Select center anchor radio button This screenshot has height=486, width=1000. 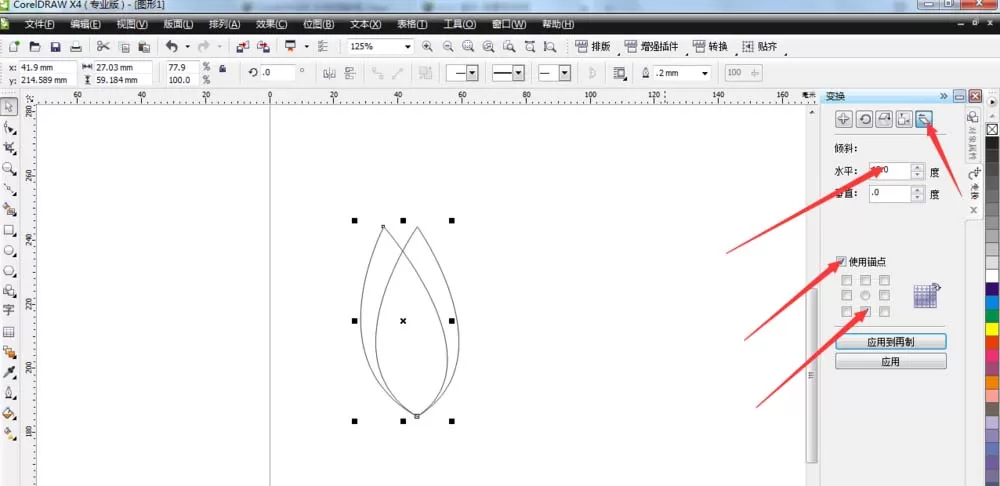click(865, 295)
